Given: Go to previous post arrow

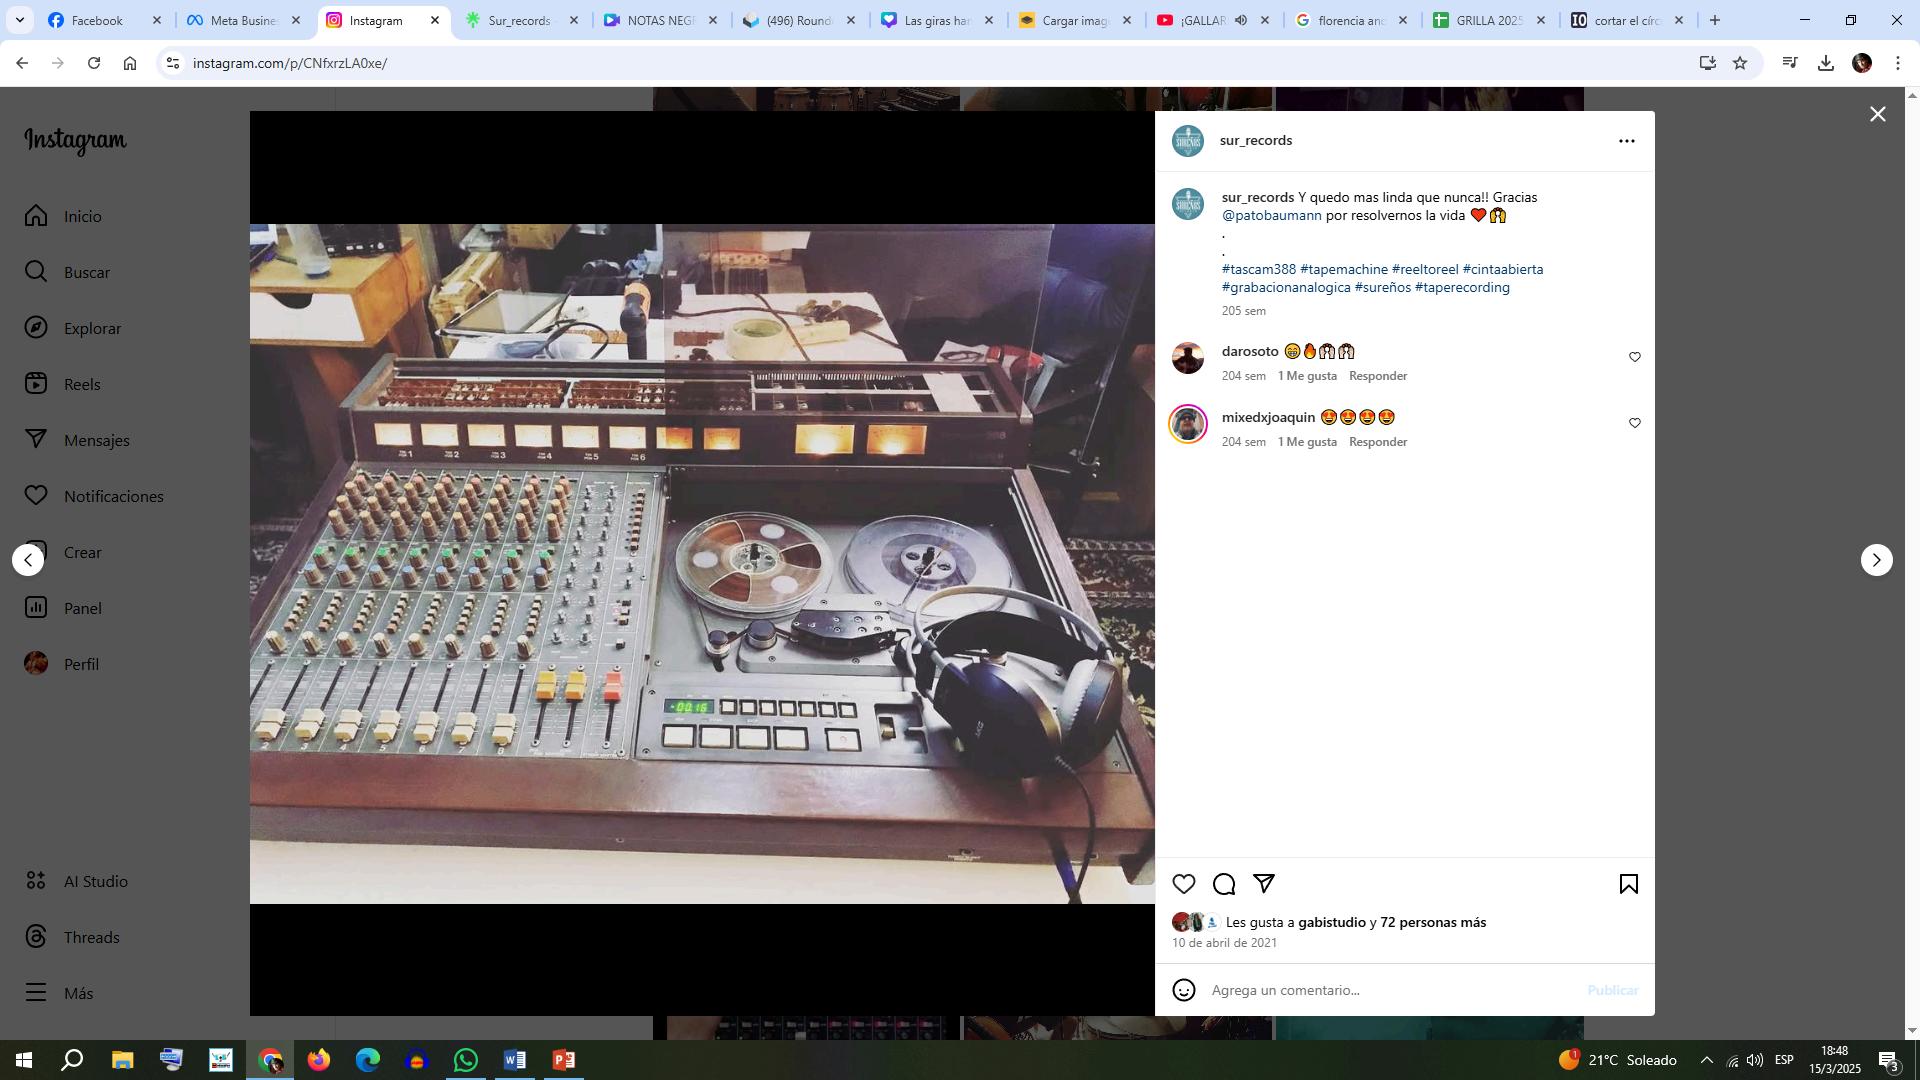Looking at the screenshot, I should (28, 560).
